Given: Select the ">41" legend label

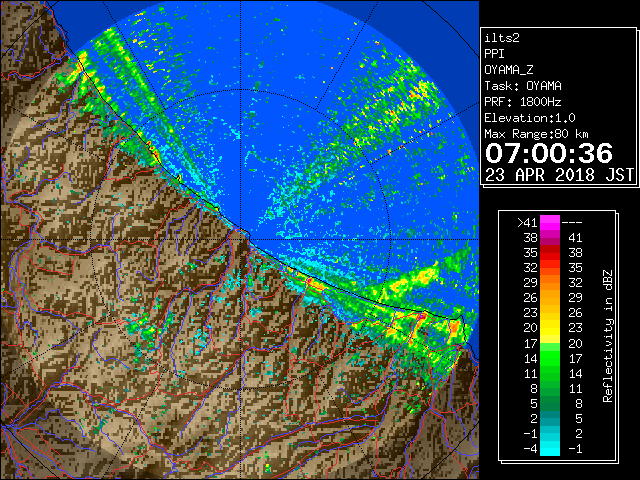Looking at the screenshot, I should tap(527, 223).
